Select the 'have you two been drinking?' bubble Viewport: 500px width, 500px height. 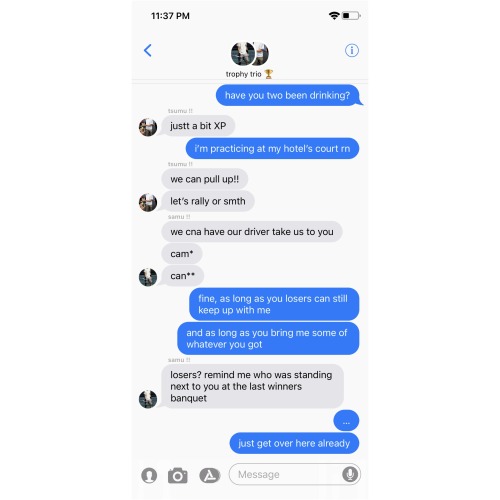pos(289,95)
